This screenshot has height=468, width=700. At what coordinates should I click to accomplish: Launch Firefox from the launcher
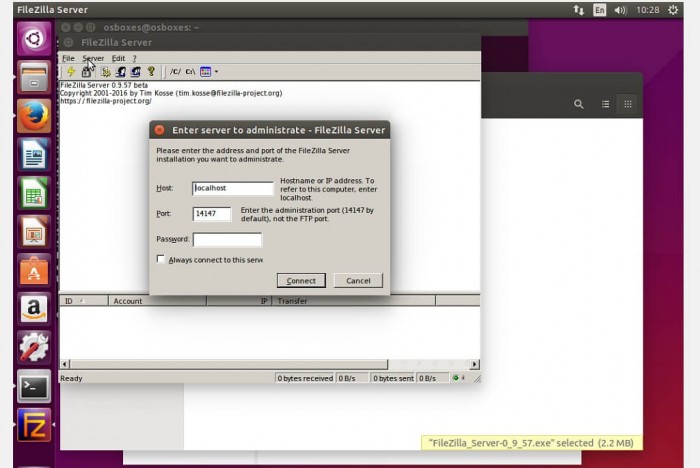34,116
